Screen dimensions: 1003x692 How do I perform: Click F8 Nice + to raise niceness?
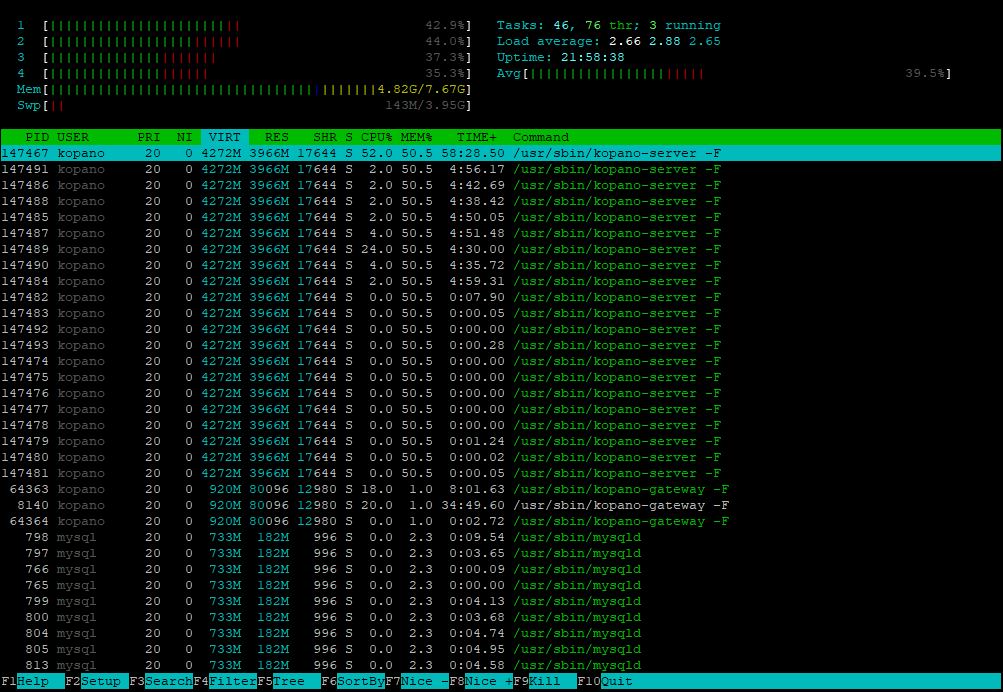point(481,681)
